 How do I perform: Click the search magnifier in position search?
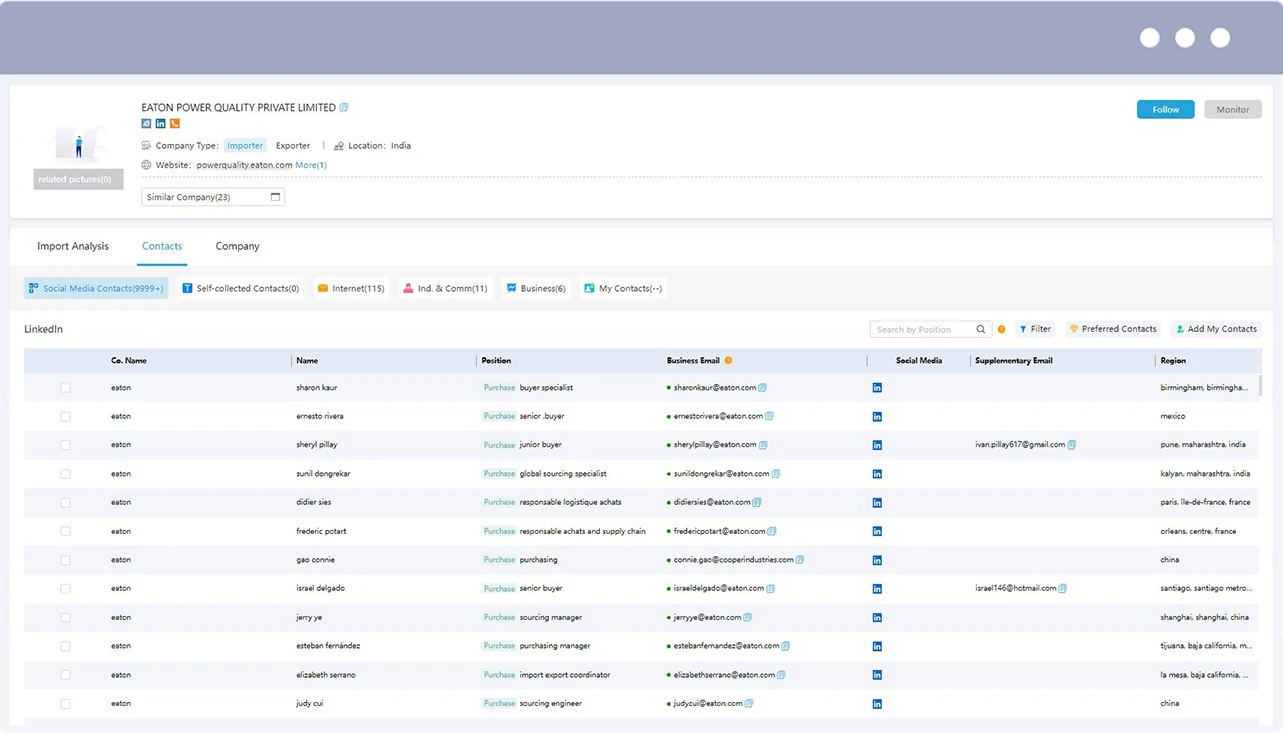point(981,329)
